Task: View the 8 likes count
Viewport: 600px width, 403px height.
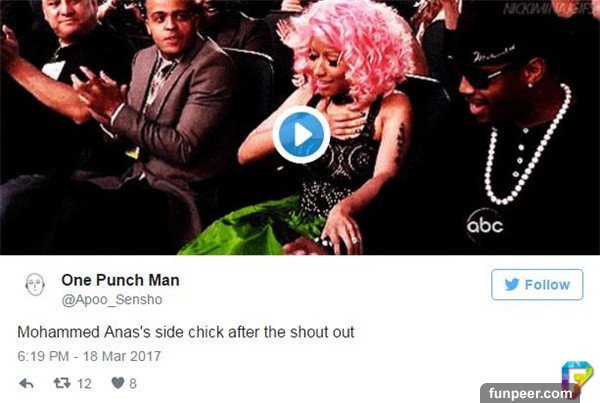Action: (133, 383)
